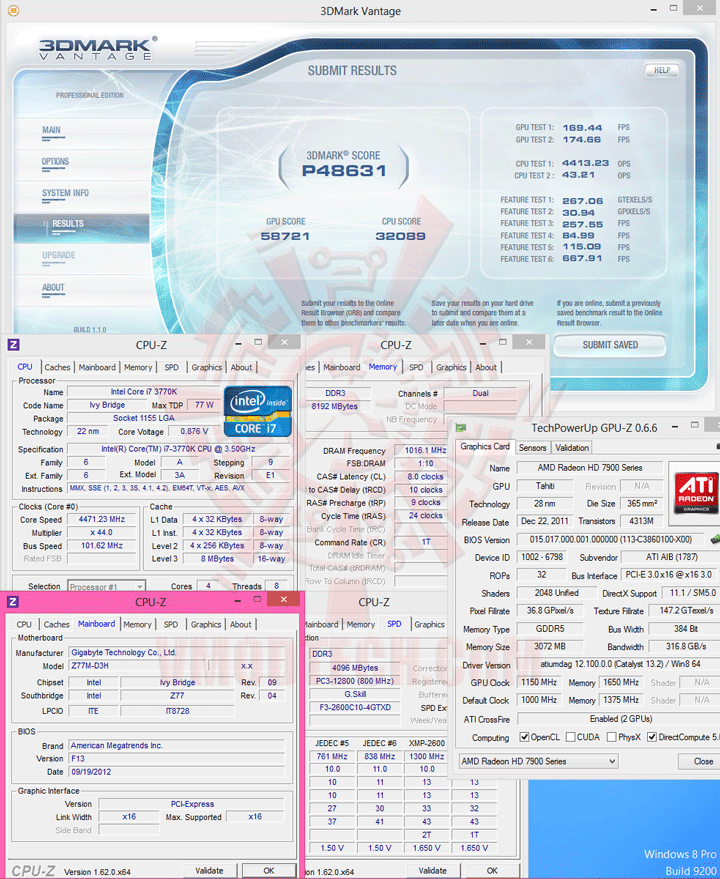Minimize the CPU-Z Memory window
Image resolution: width=720 pixels, height=879 pixels.
pyautogui.click(x=483, y=343)
